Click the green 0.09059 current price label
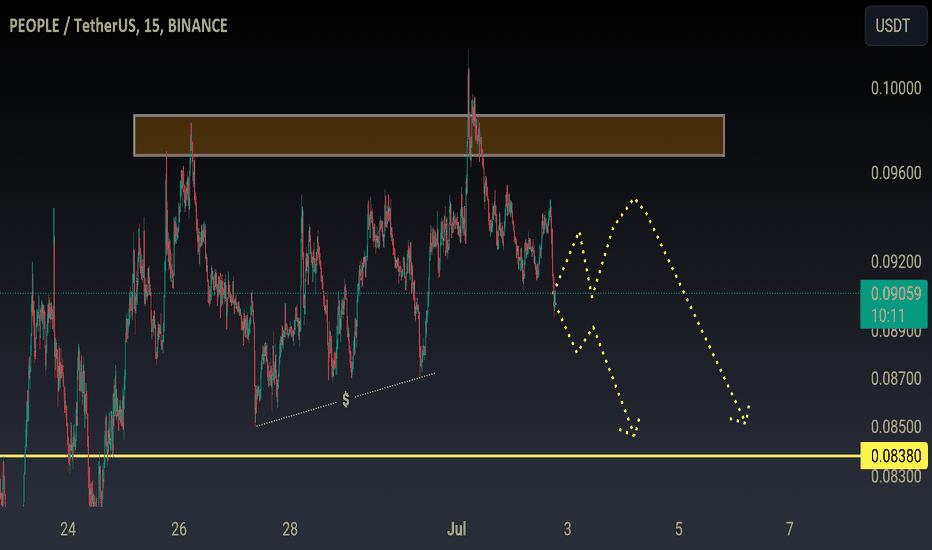This screenshot has height=550, width=932. [x=895, y=293]
